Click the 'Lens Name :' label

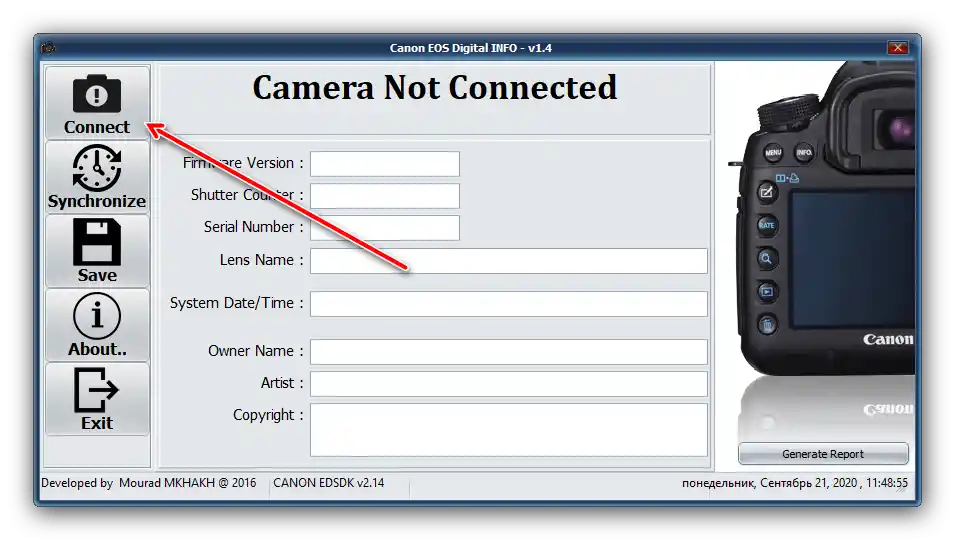[261, 260]
